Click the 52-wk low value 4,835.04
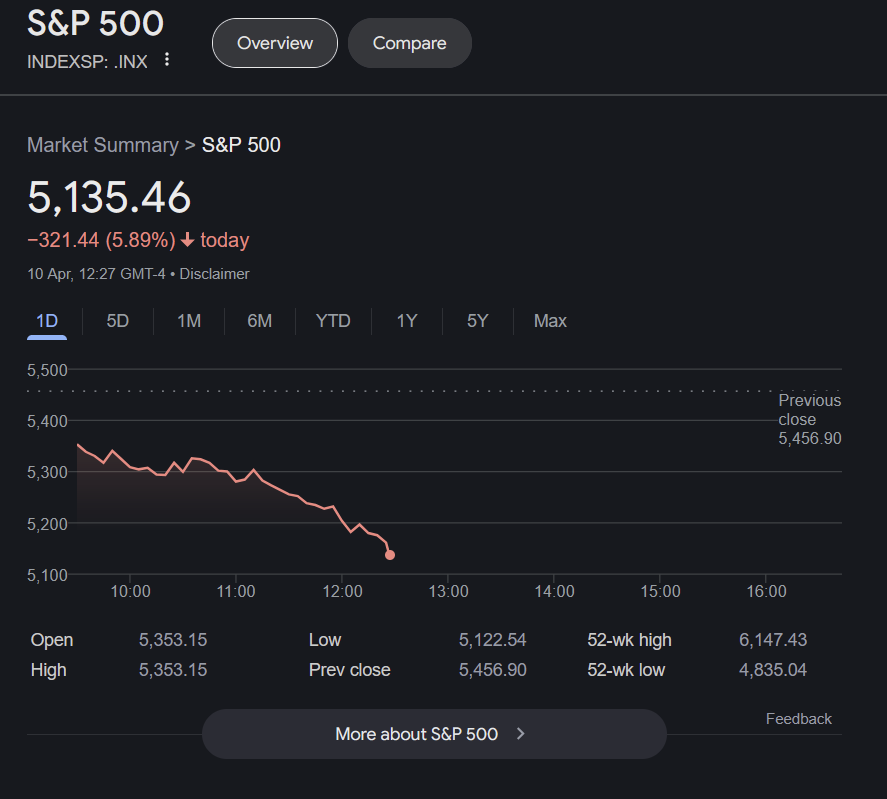 coord(773,670)
